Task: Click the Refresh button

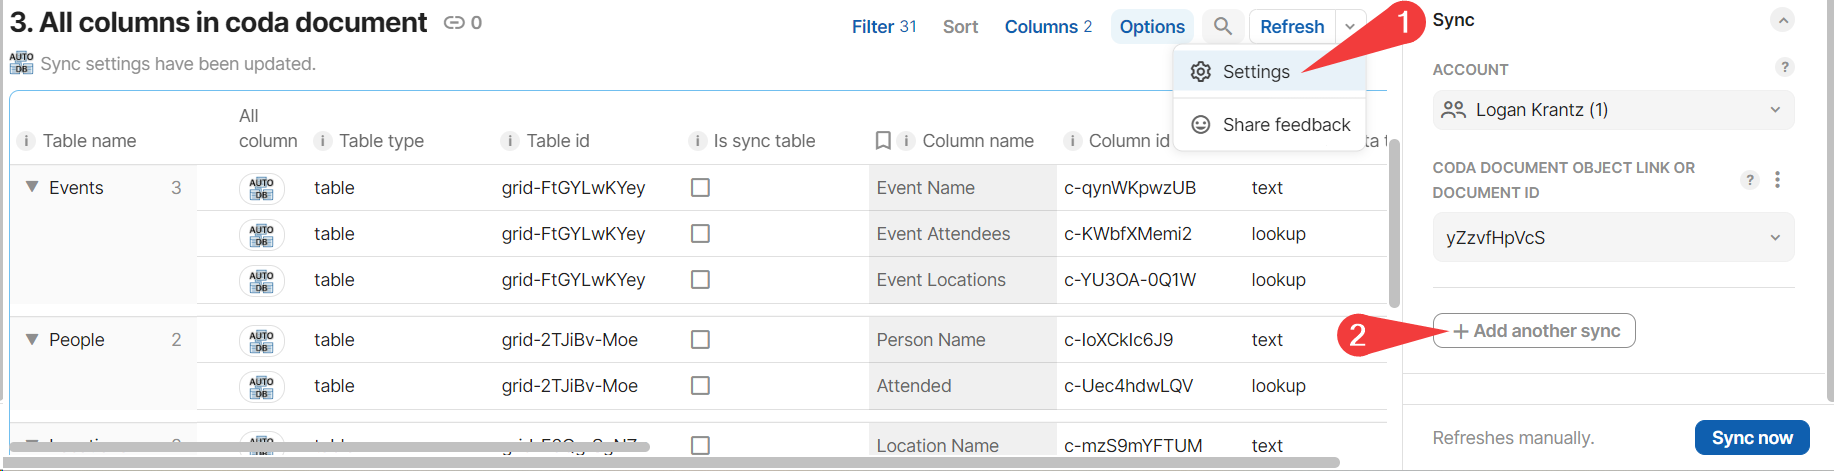Action: pos(1292,27)
